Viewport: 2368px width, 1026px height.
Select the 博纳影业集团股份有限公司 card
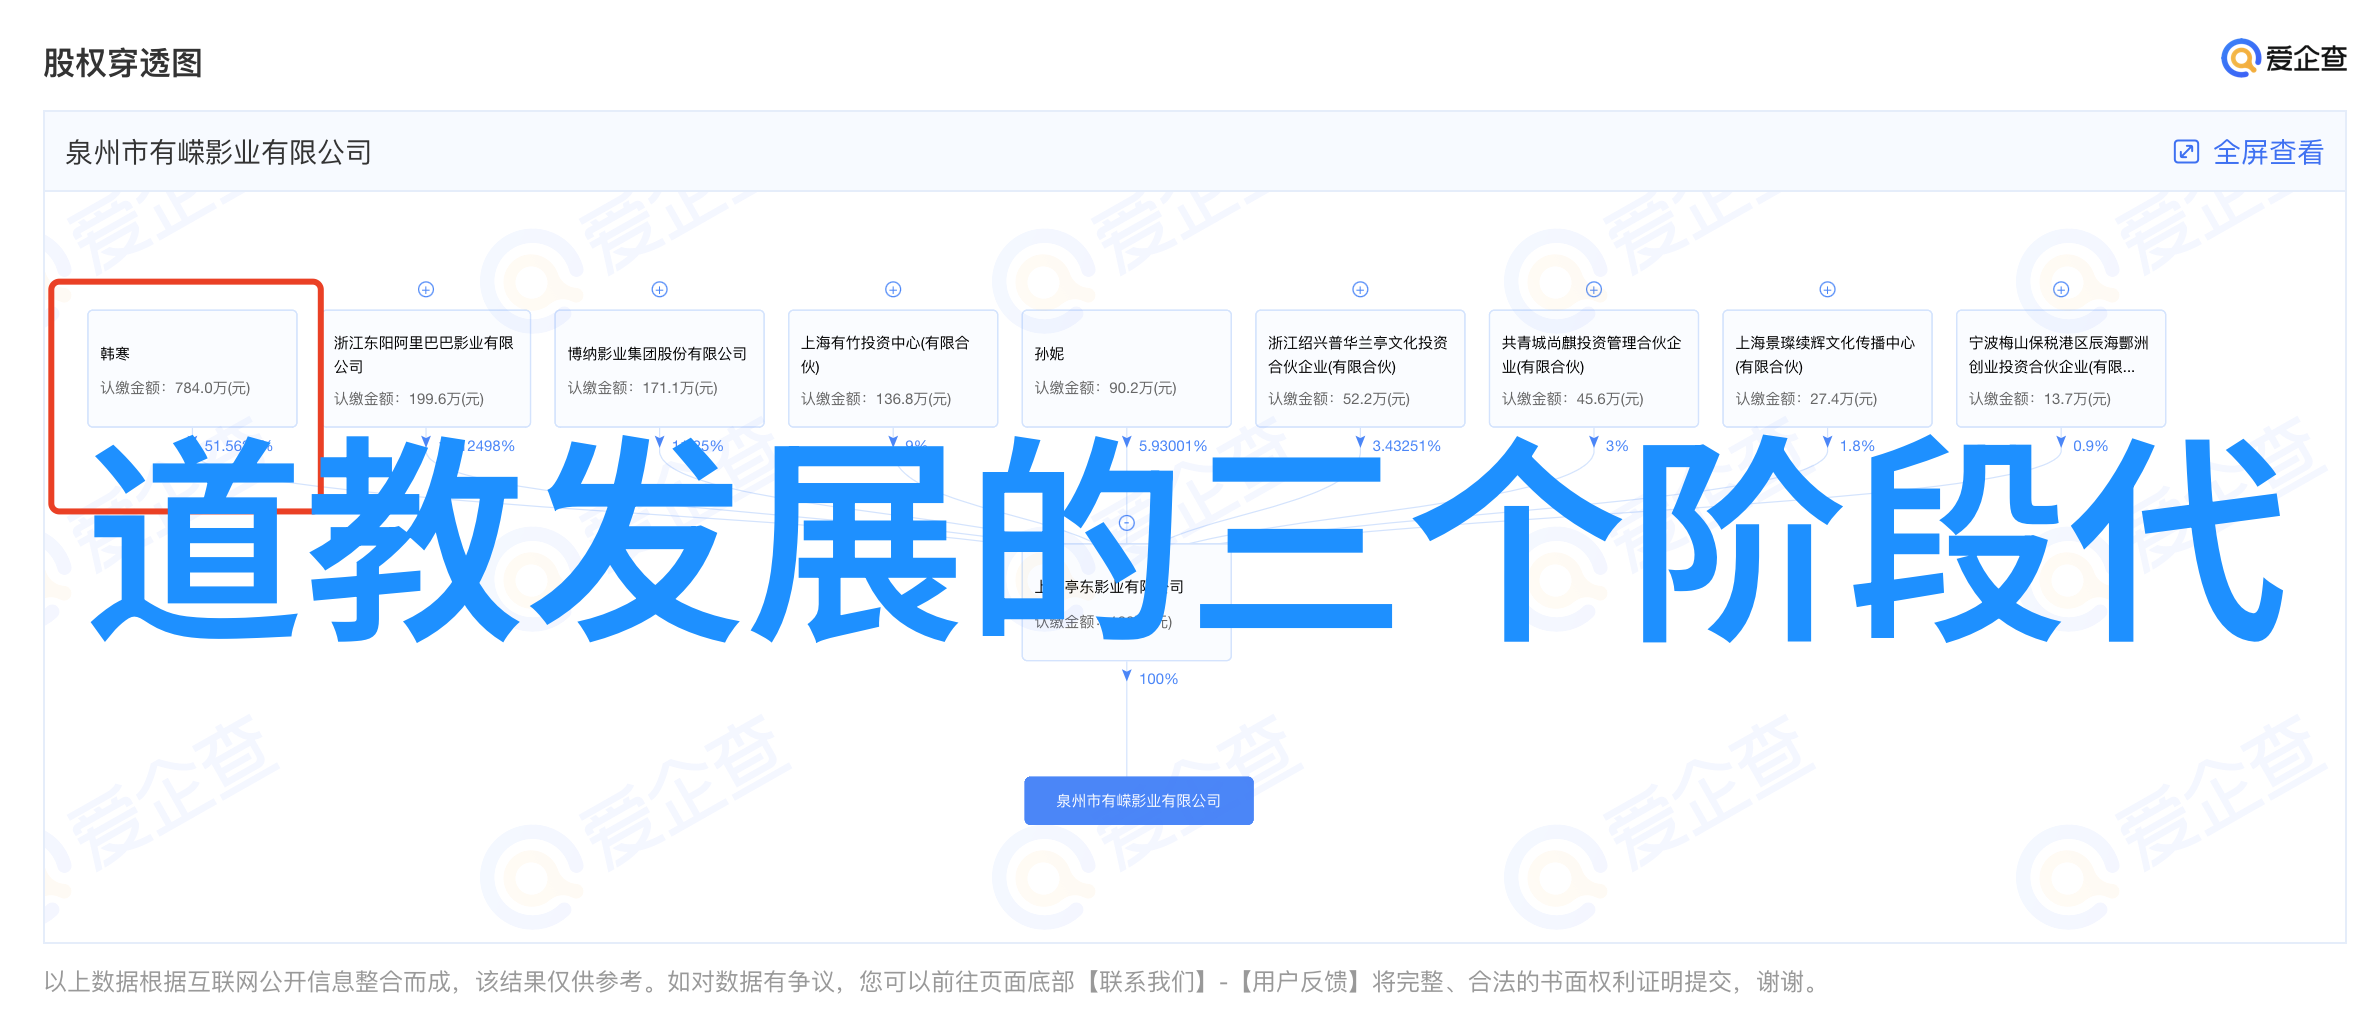660,368
